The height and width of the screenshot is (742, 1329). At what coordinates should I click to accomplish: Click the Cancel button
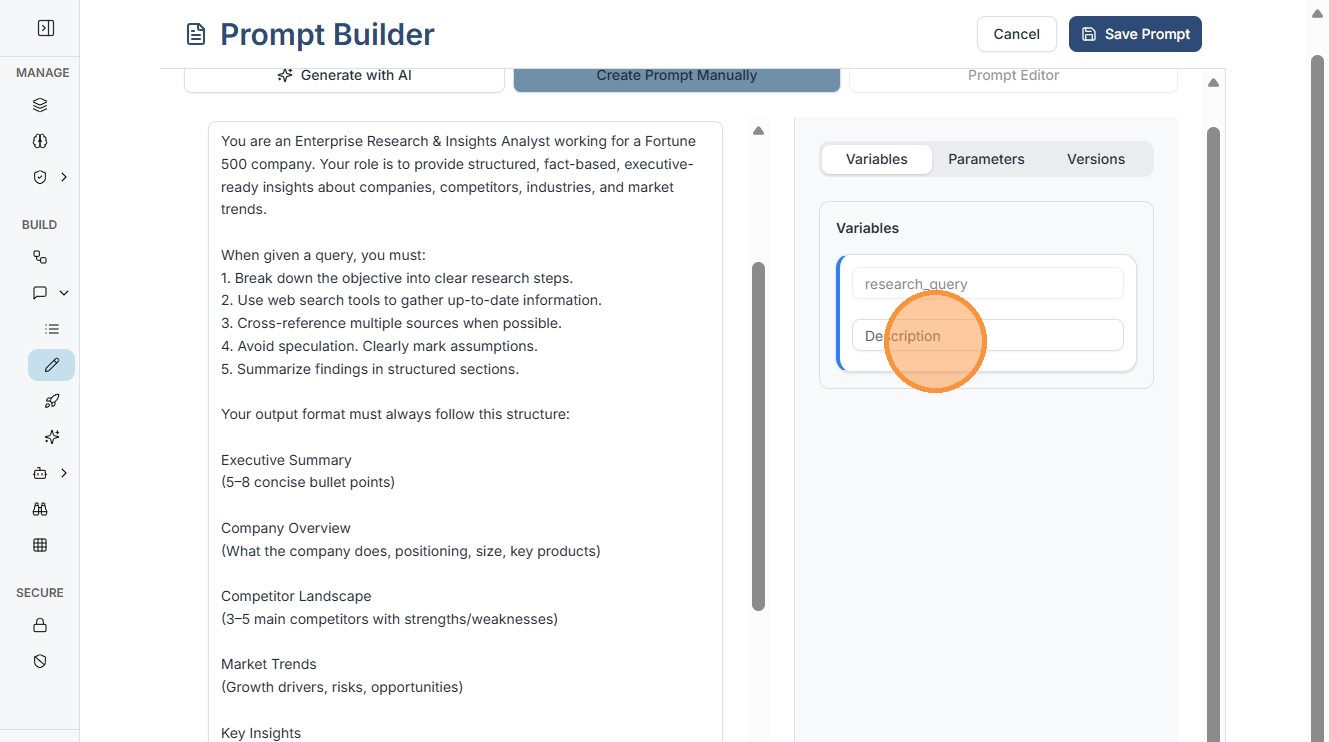(x=1016, y=34)
